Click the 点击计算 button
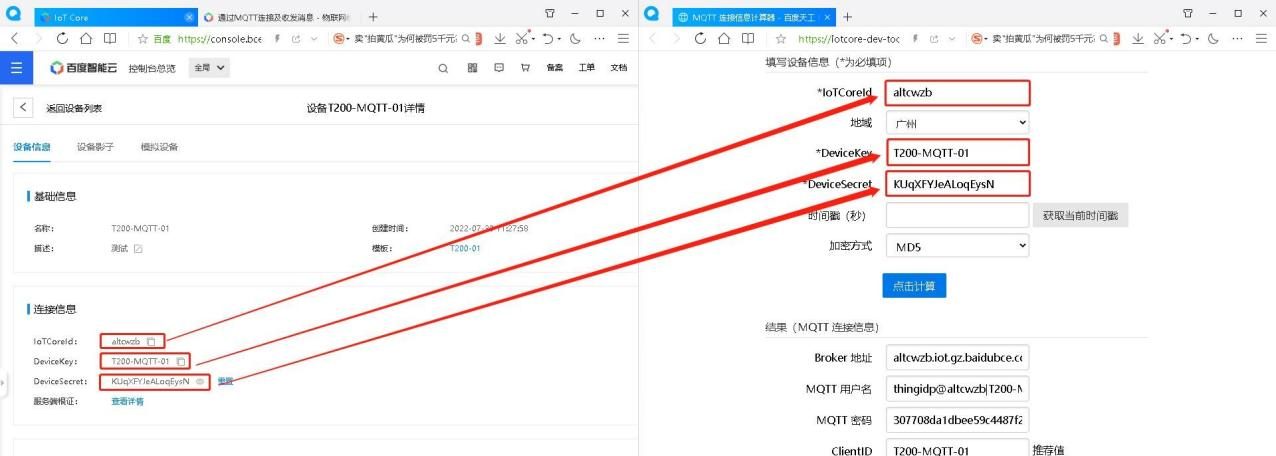The width and height of the screenshot is (1276, 456). click(x=914, y=285)
